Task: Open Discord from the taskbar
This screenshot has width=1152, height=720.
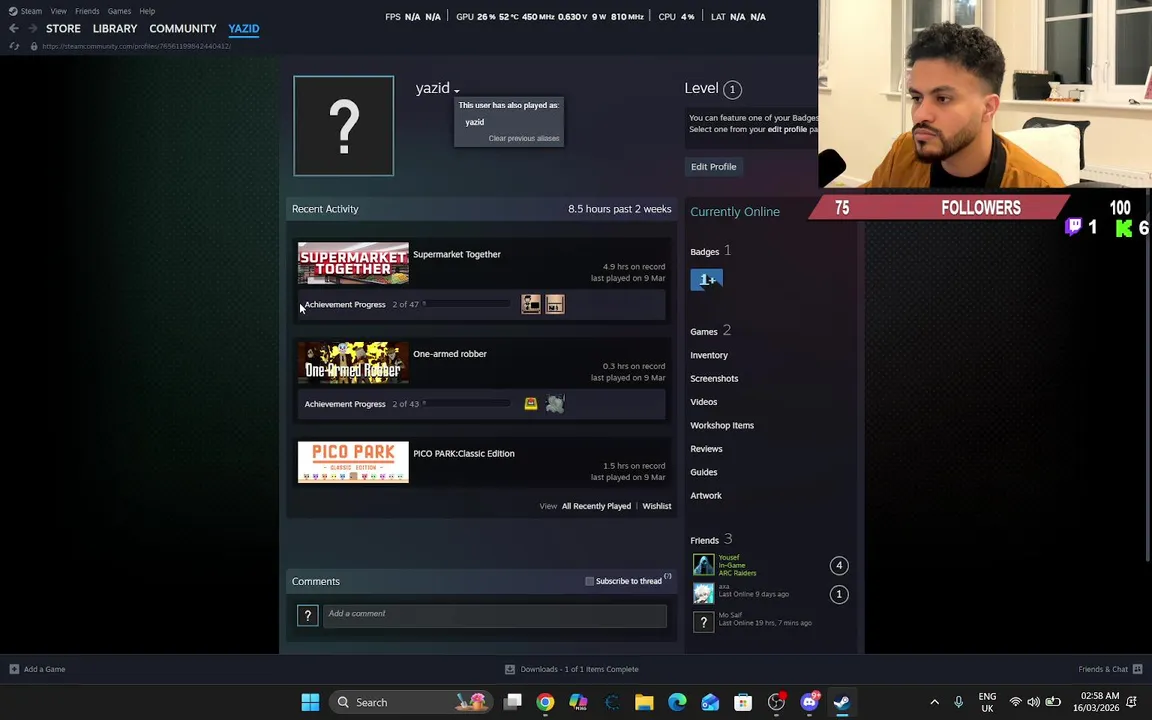Action: [x=809, y=702]
